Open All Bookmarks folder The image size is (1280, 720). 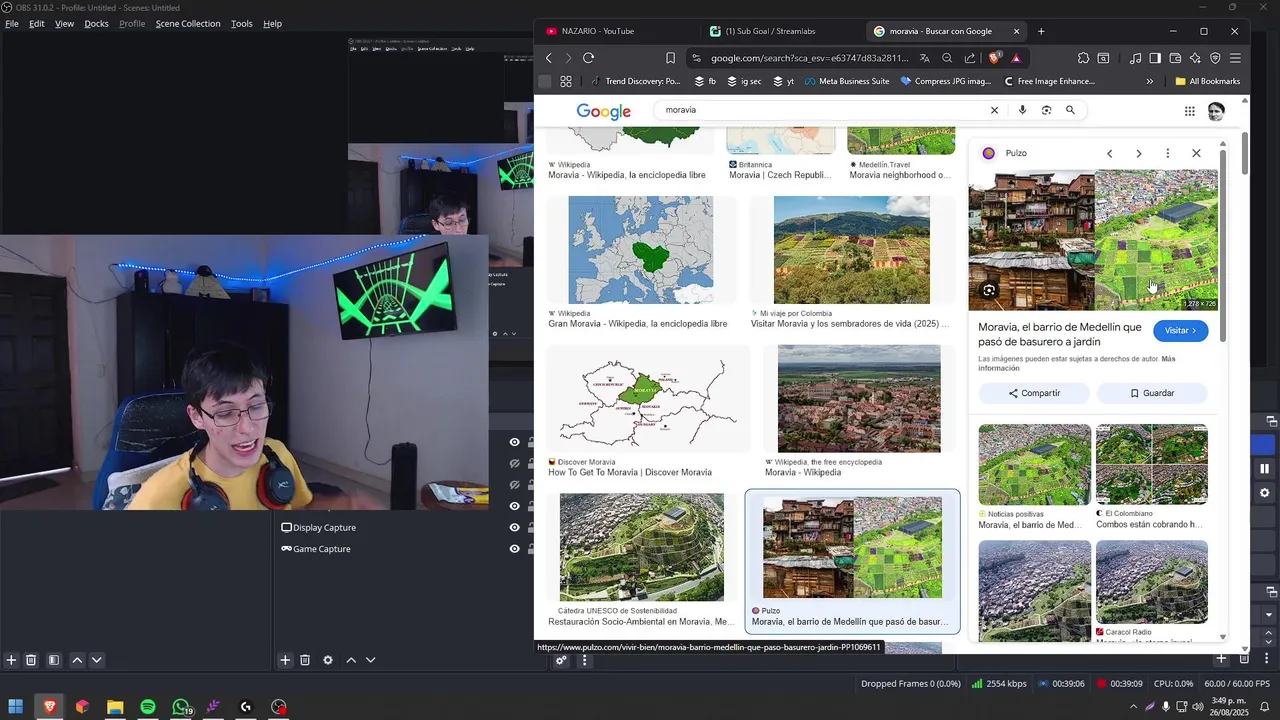pyautogui.click(x=1208, y=81)
